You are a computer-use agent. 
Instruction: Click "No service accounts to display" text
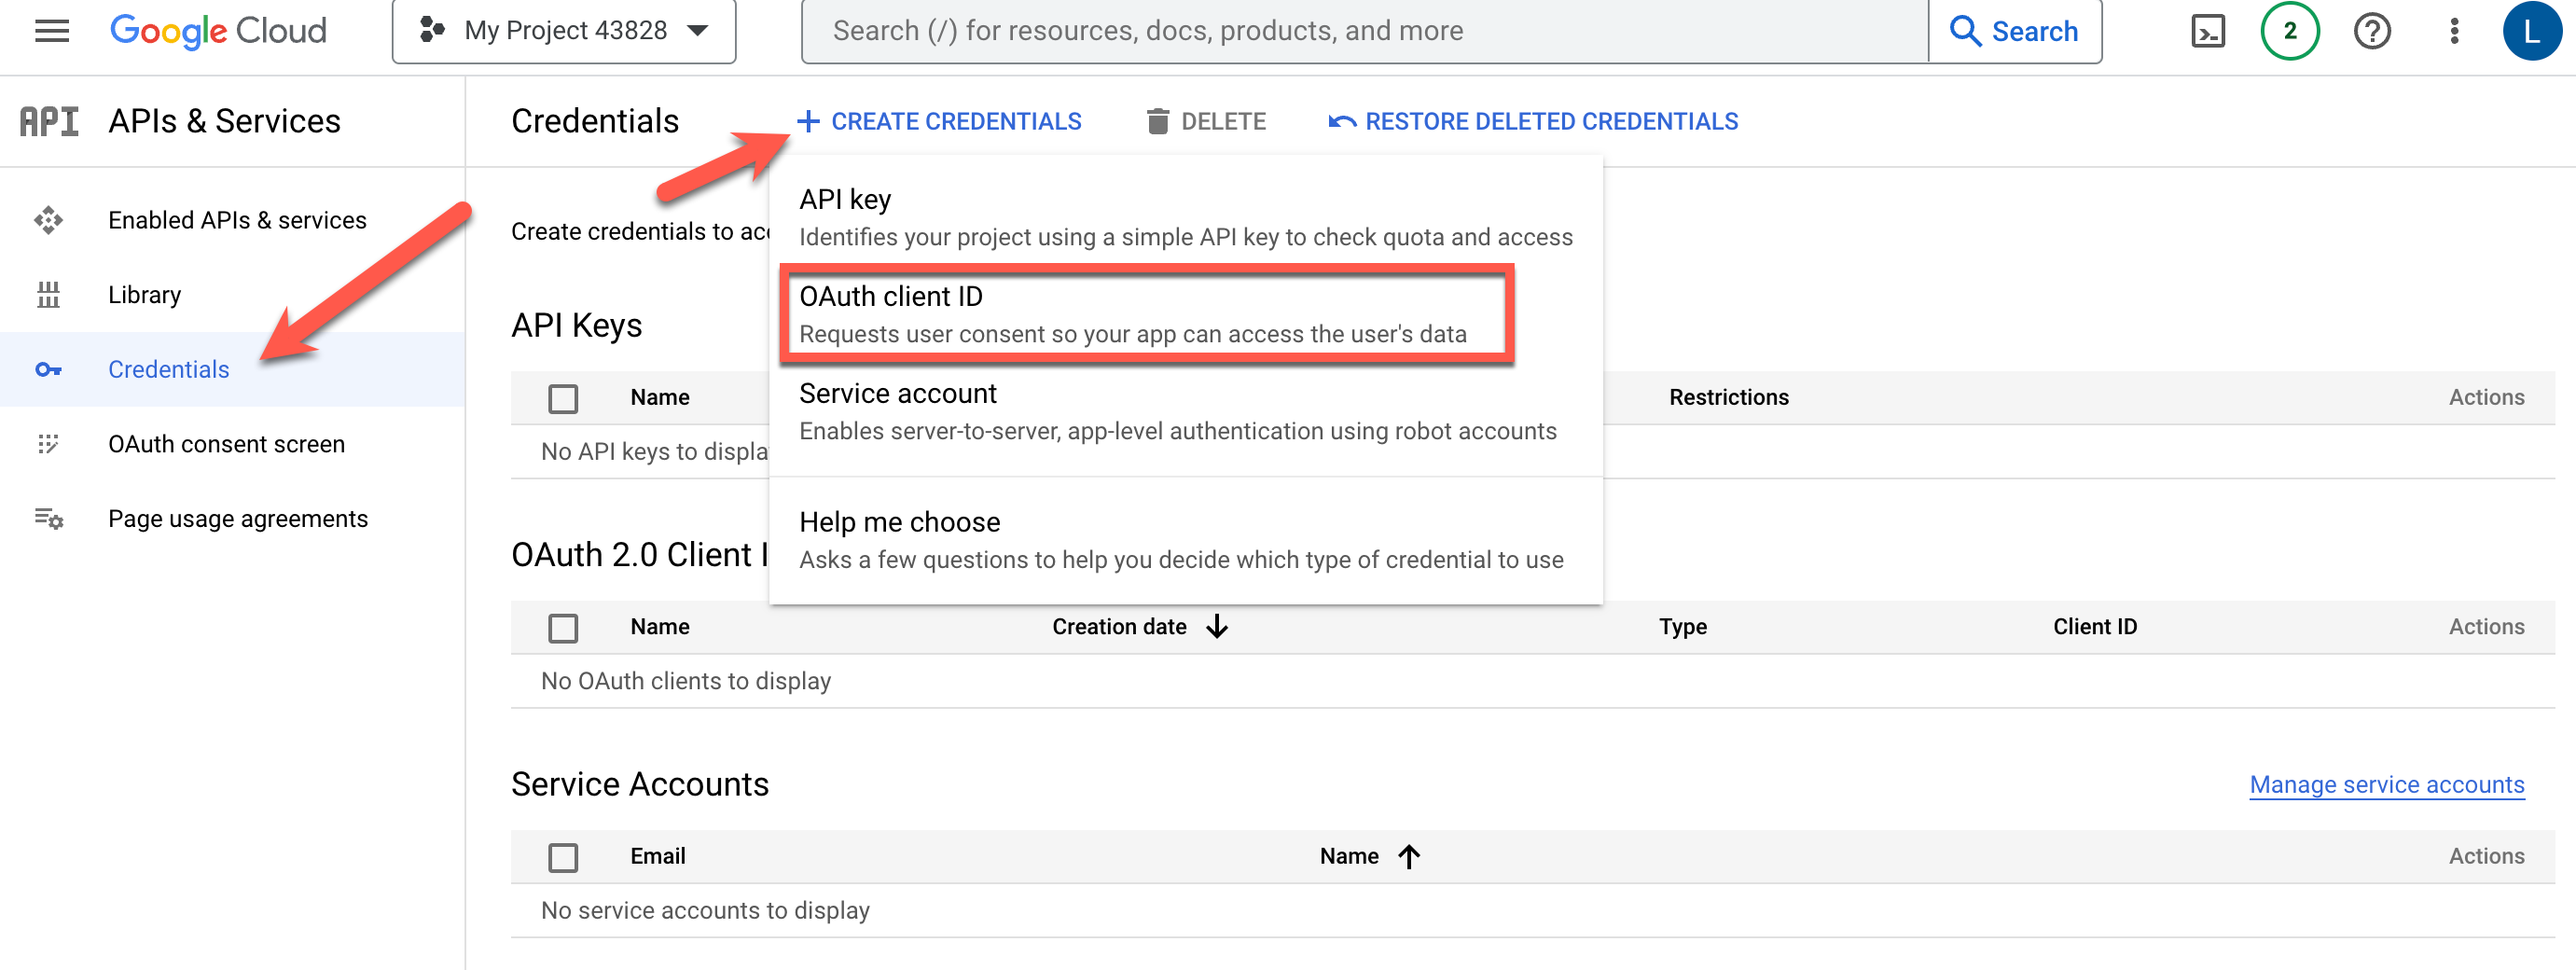point(704,911)
